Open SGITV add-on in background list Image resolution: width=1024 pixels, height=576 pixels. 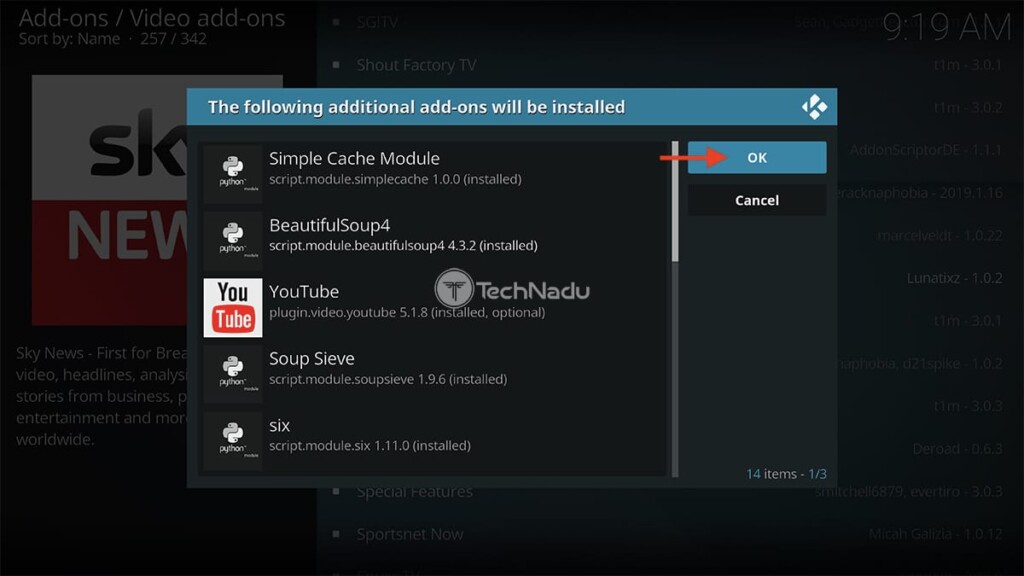click(x=377, y=22)
